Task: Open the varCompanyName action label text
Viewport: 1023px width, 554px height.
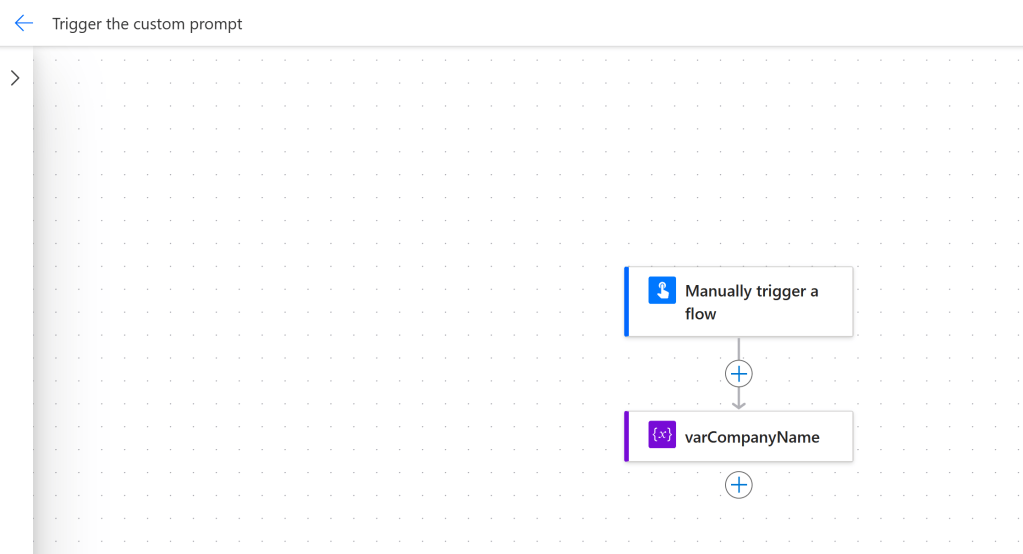Action: point(752,437)
